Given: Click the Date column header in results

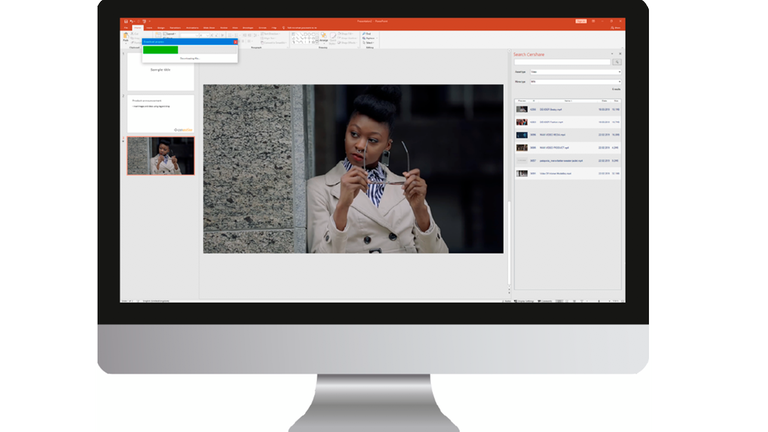Looking at the screenshot, I should pyautogui.click(x=603, y=101).
